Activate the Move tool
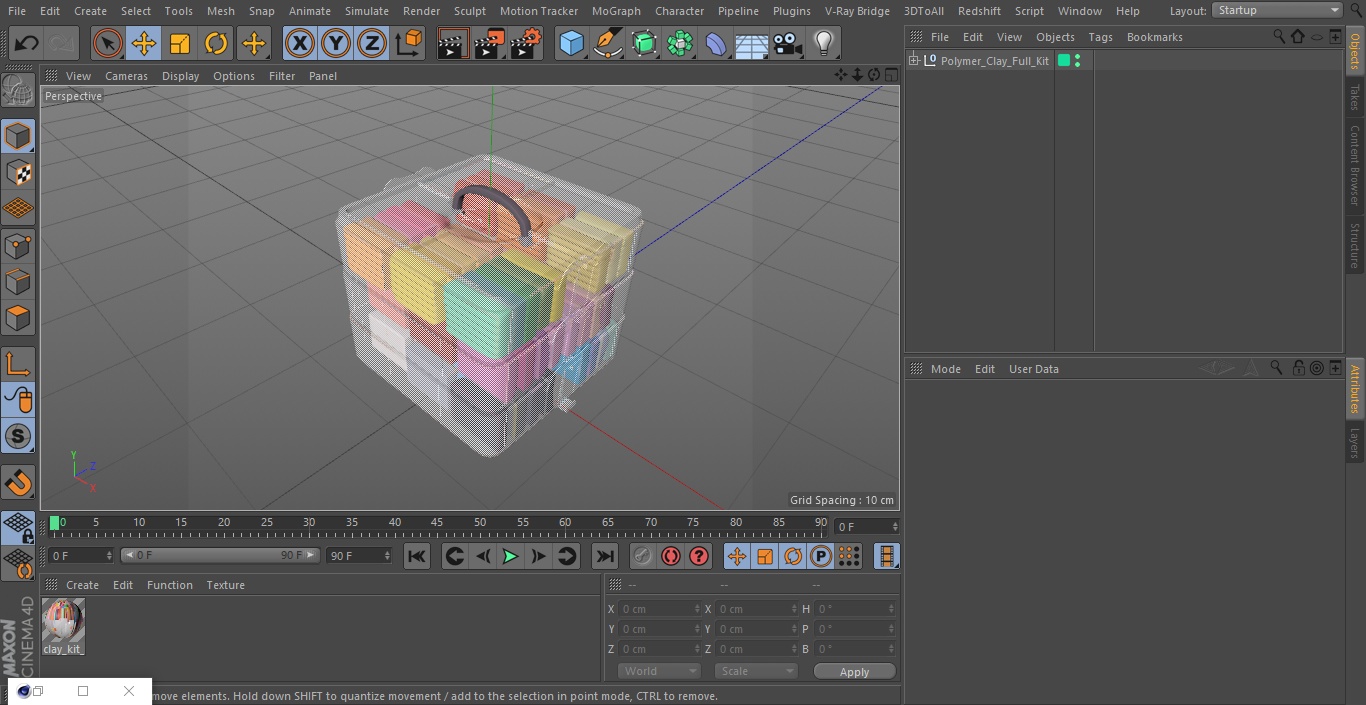 click(144, 44)
